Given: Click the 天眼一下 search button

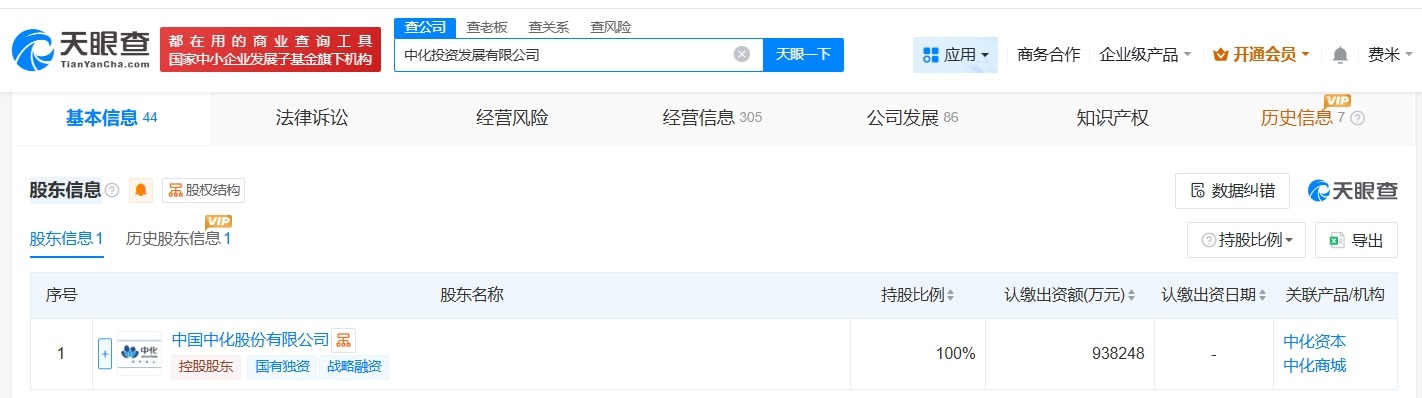Looking at the screenshot, I should (x=803, y=54).
